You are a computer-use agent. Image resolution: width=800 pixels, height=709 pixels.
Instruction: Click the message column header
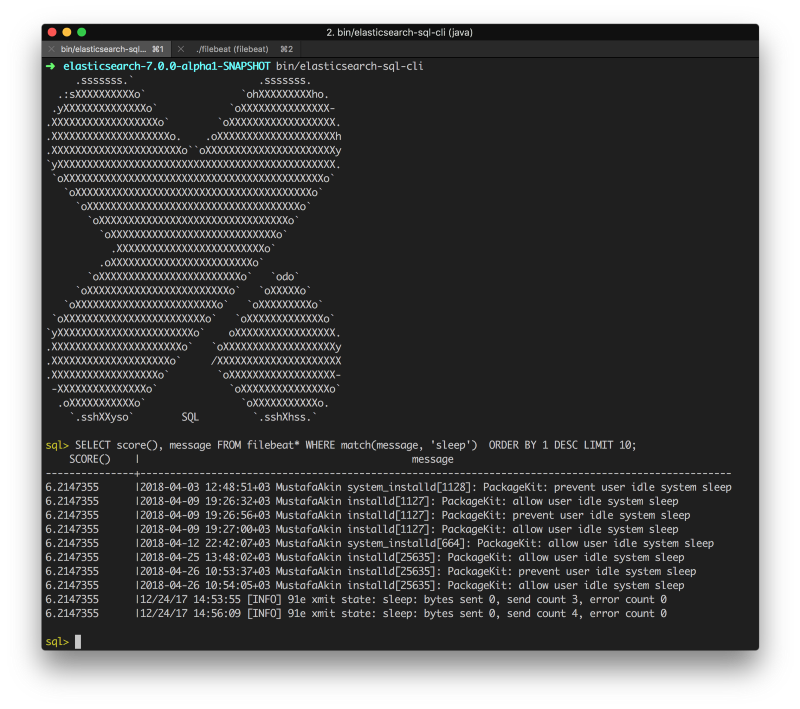coord(432,459)
